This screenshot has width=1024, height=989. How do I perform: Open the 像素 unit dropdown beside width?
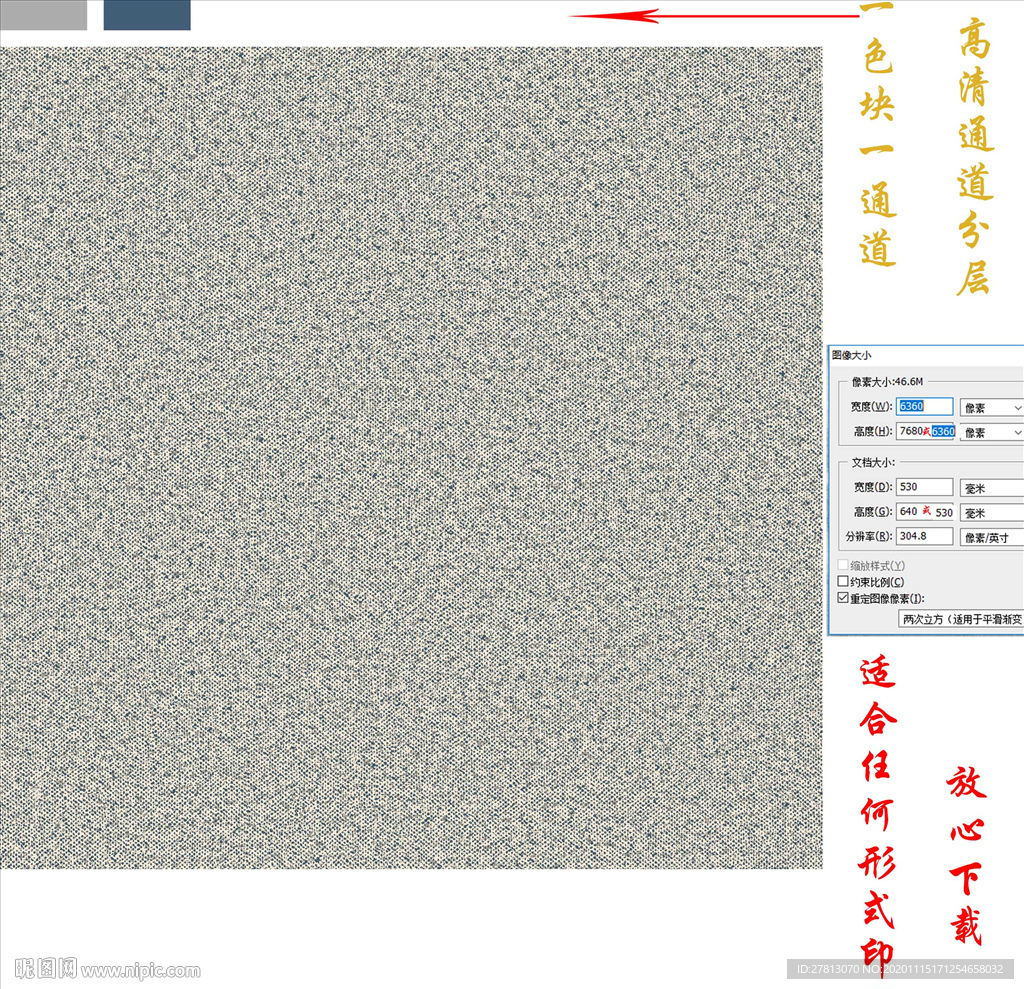pyautogui.click(x=991, y=408)
